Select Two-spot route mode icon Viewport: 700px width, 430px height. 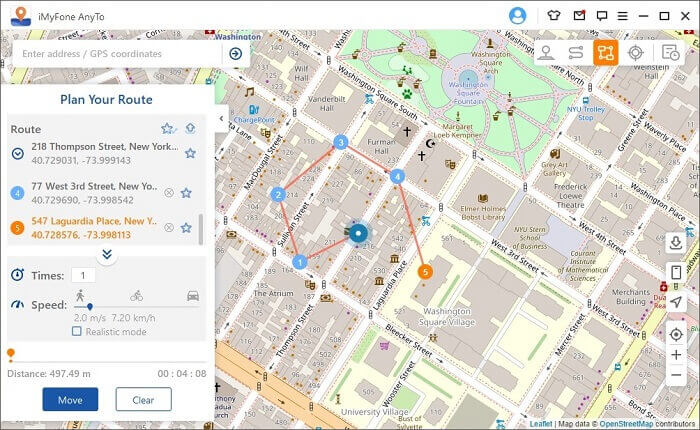(x=576, y=53)
